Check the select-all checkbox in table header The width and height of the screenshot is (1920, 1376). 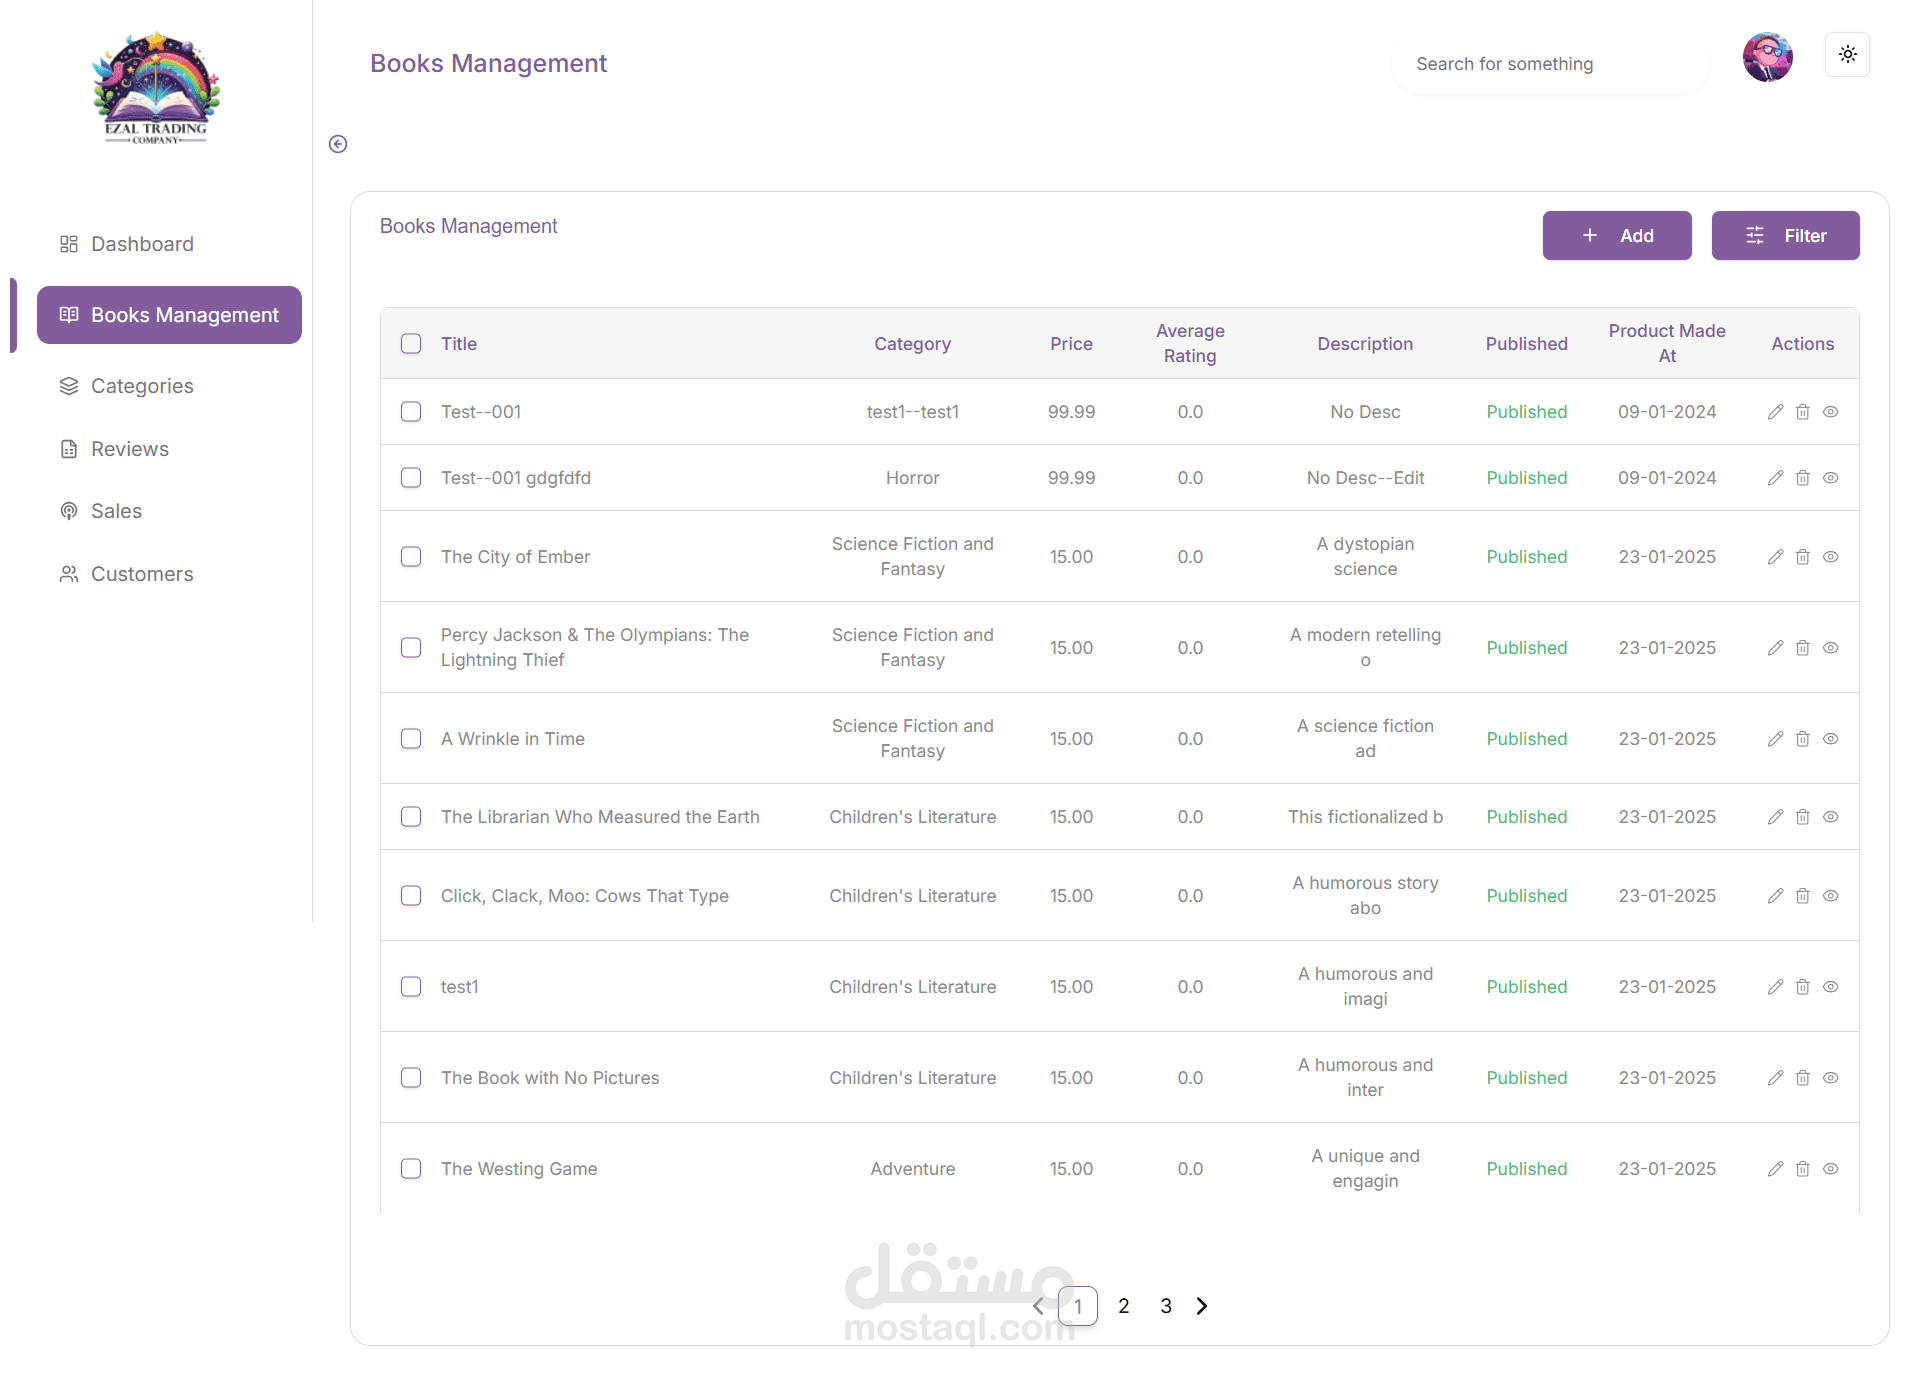point(411,344)
